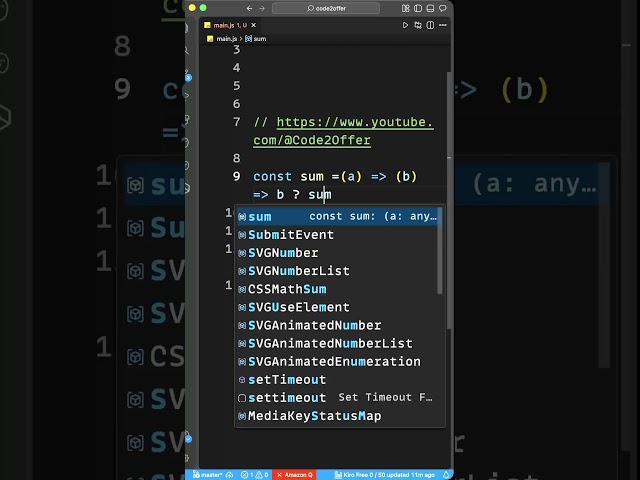Go forward with the right arrow in title bar
Screen dimensions: 640x480
coord(262,8)
